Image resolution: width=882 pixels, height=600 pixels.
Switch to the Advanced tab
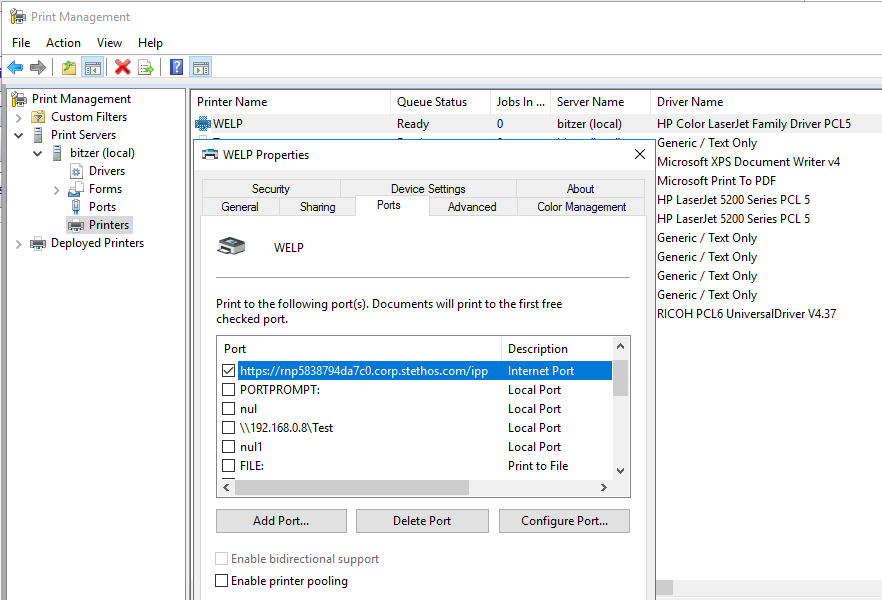tap(472, 207)
